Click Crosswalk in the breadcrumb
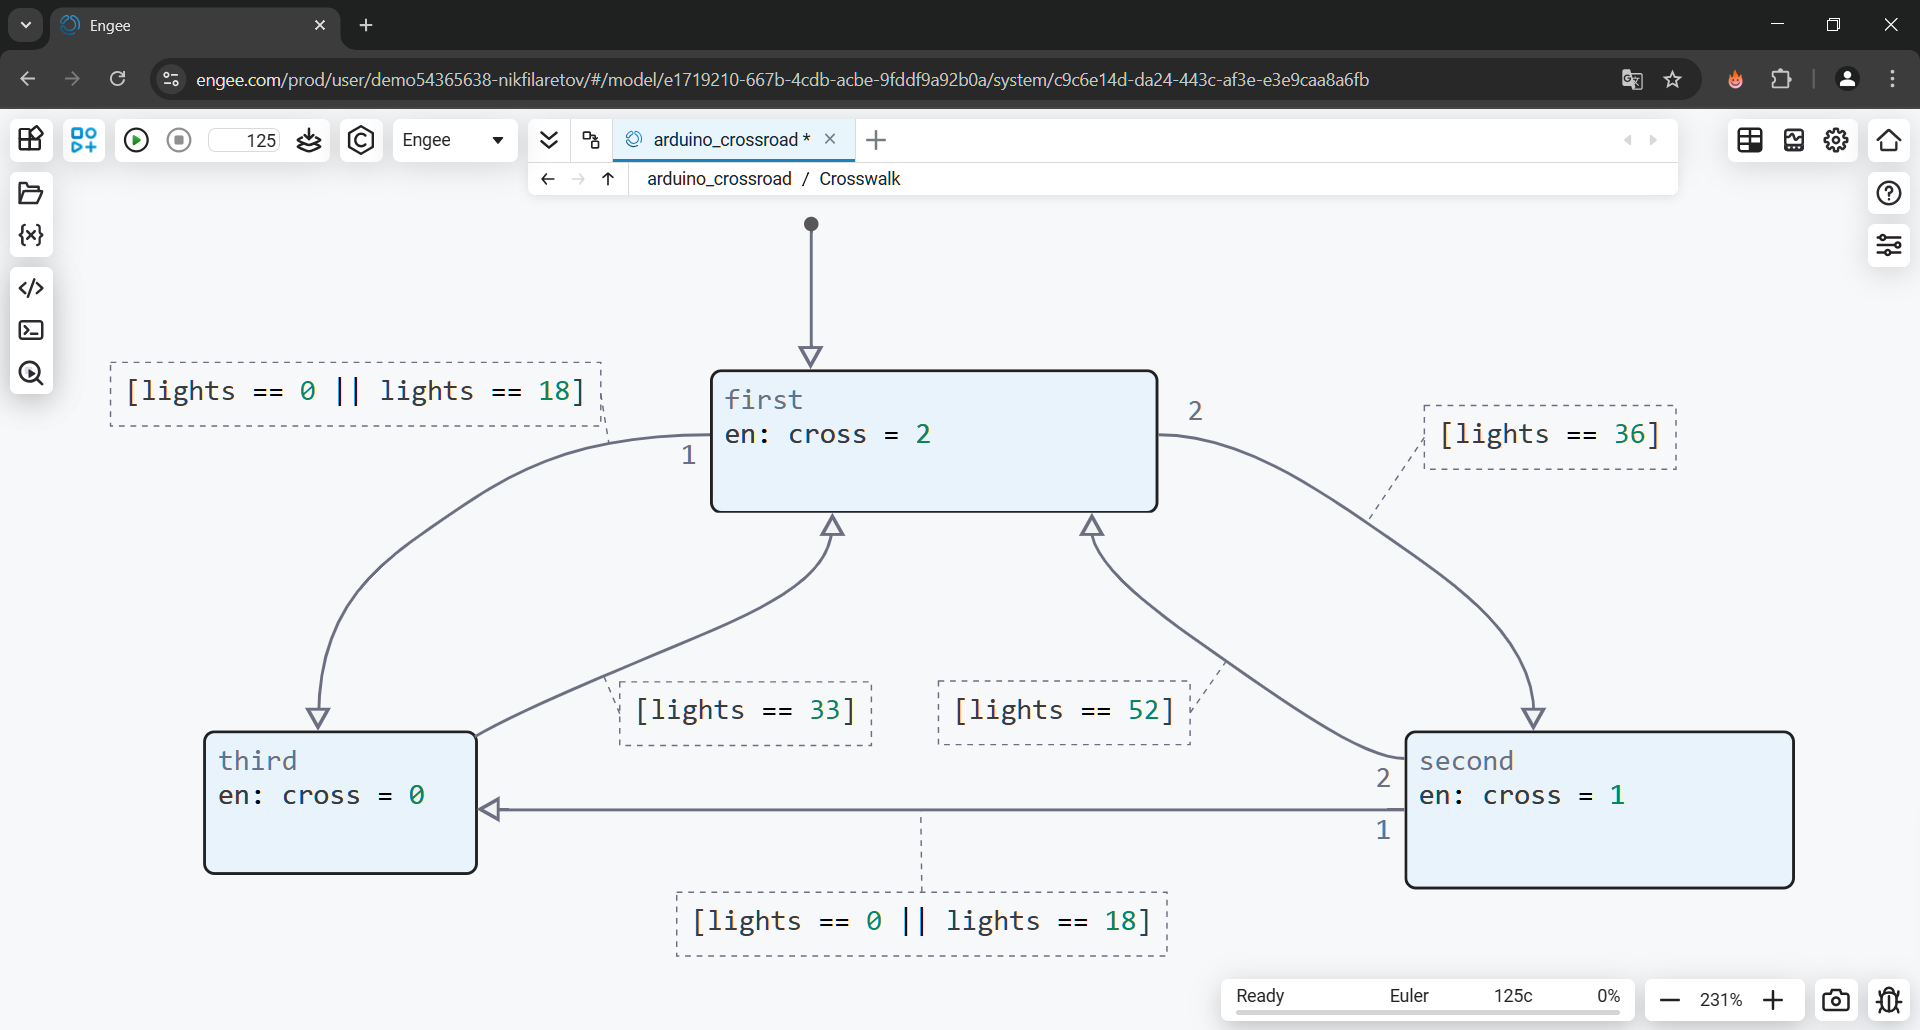This screenshot has height=1030, width=1920. tap(860, 179)
